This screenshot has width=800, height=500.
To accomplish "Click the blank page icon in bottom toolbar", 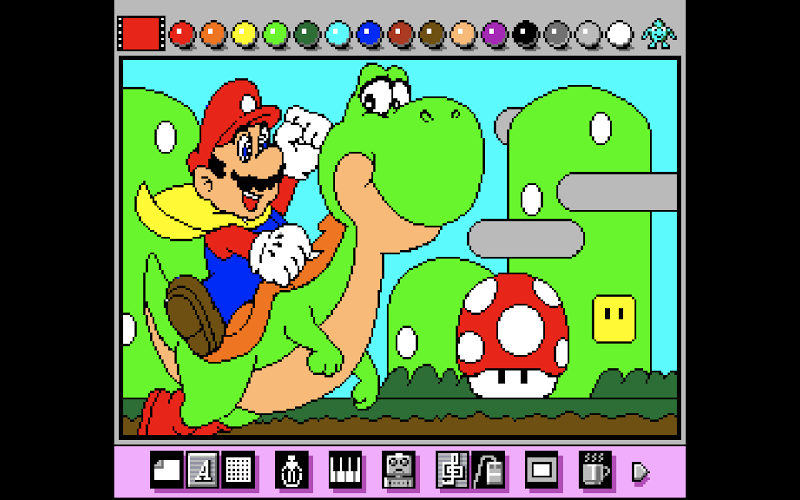I will (166, 469).
